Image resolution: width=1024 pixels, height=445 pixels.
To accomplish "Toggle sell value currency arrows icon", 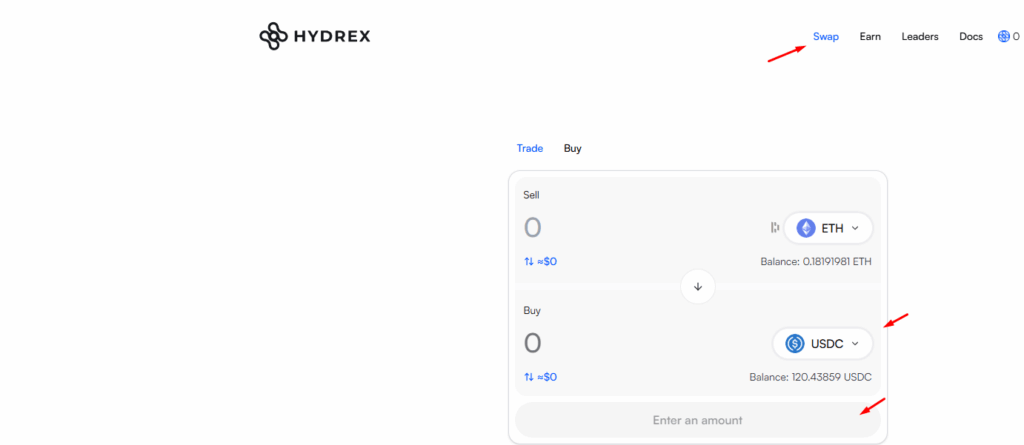I will [x=529, y=261].
